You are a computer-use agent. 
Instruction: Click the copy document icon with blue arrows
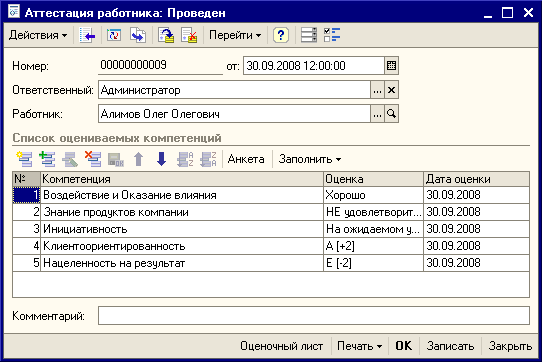[138, 35]
